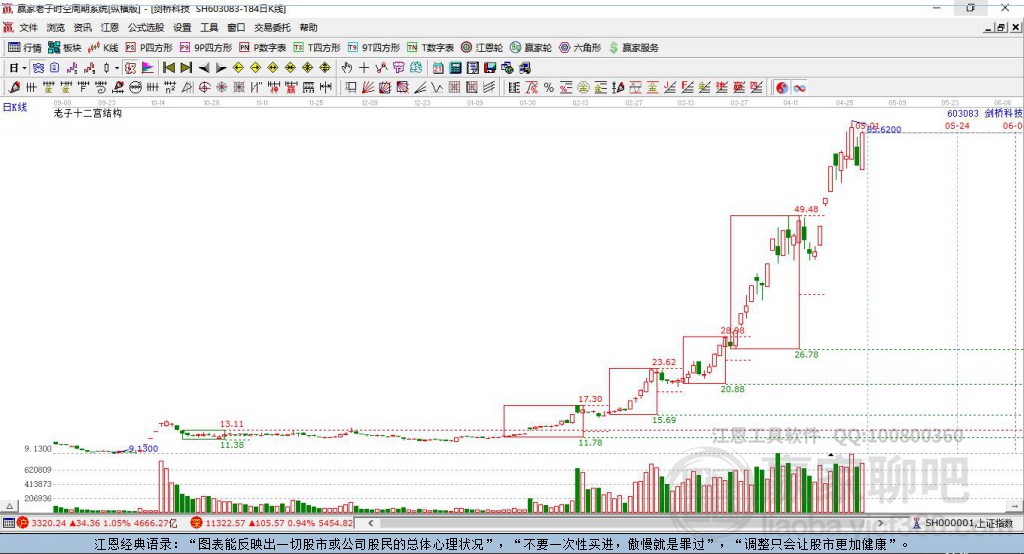Open the 板块 sector view

click(x=64, y=48)
